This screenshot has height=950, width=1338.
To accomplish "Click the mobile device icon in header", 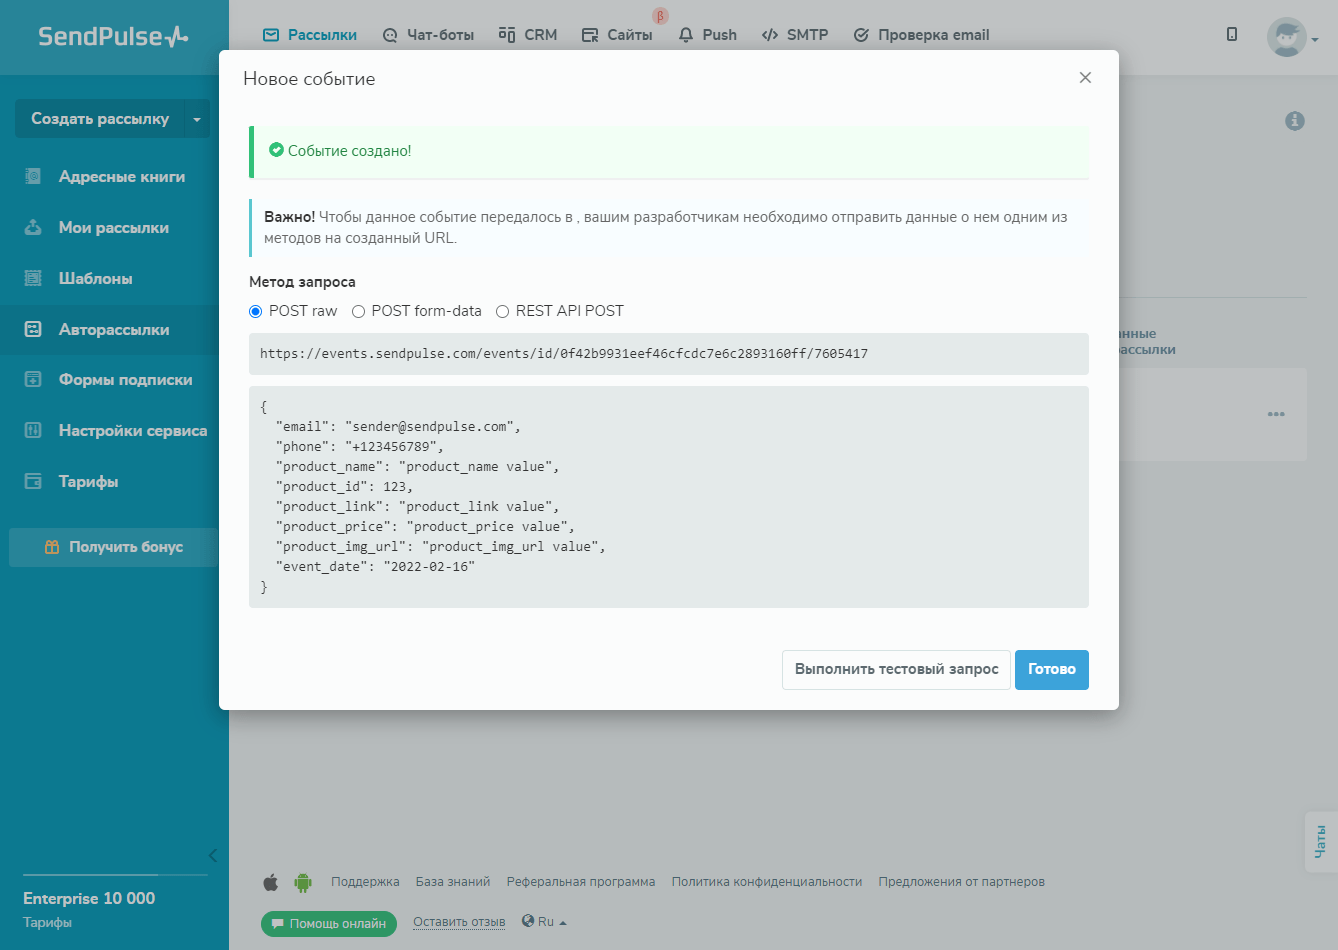I will [1232, 35].
